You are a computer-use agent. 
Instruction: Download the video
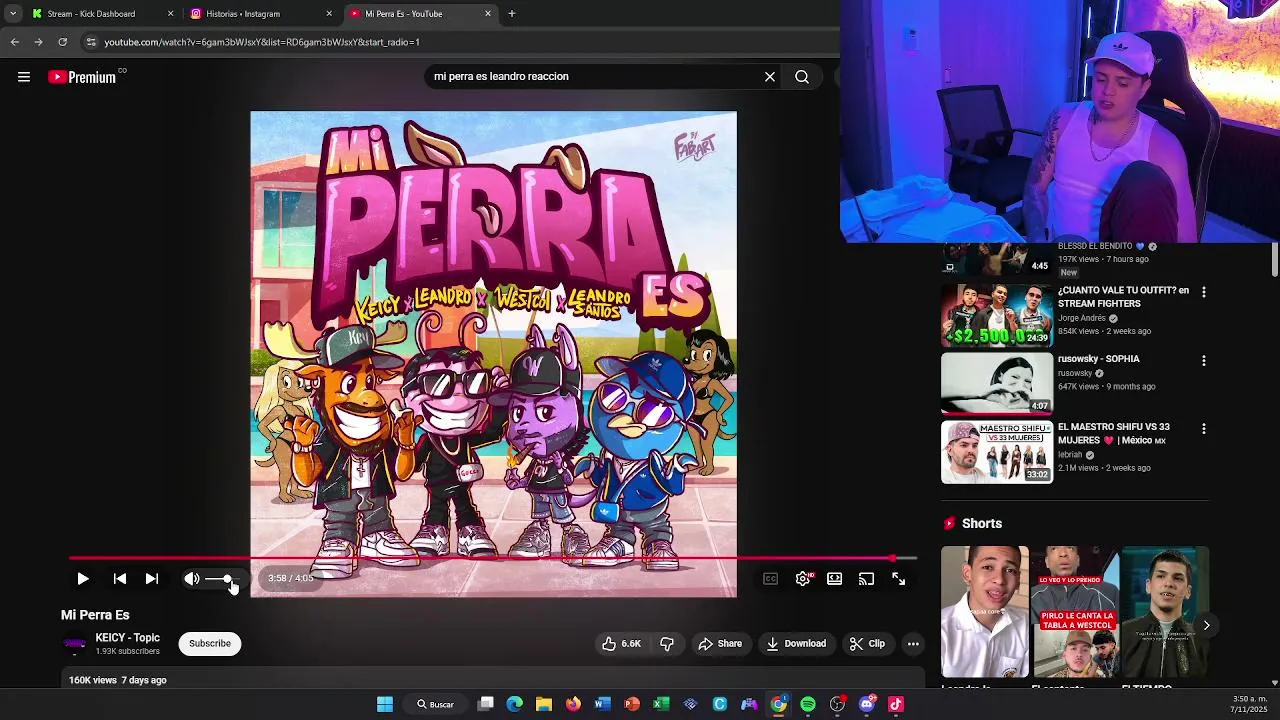pyautogui.click(x=796, y=644)
